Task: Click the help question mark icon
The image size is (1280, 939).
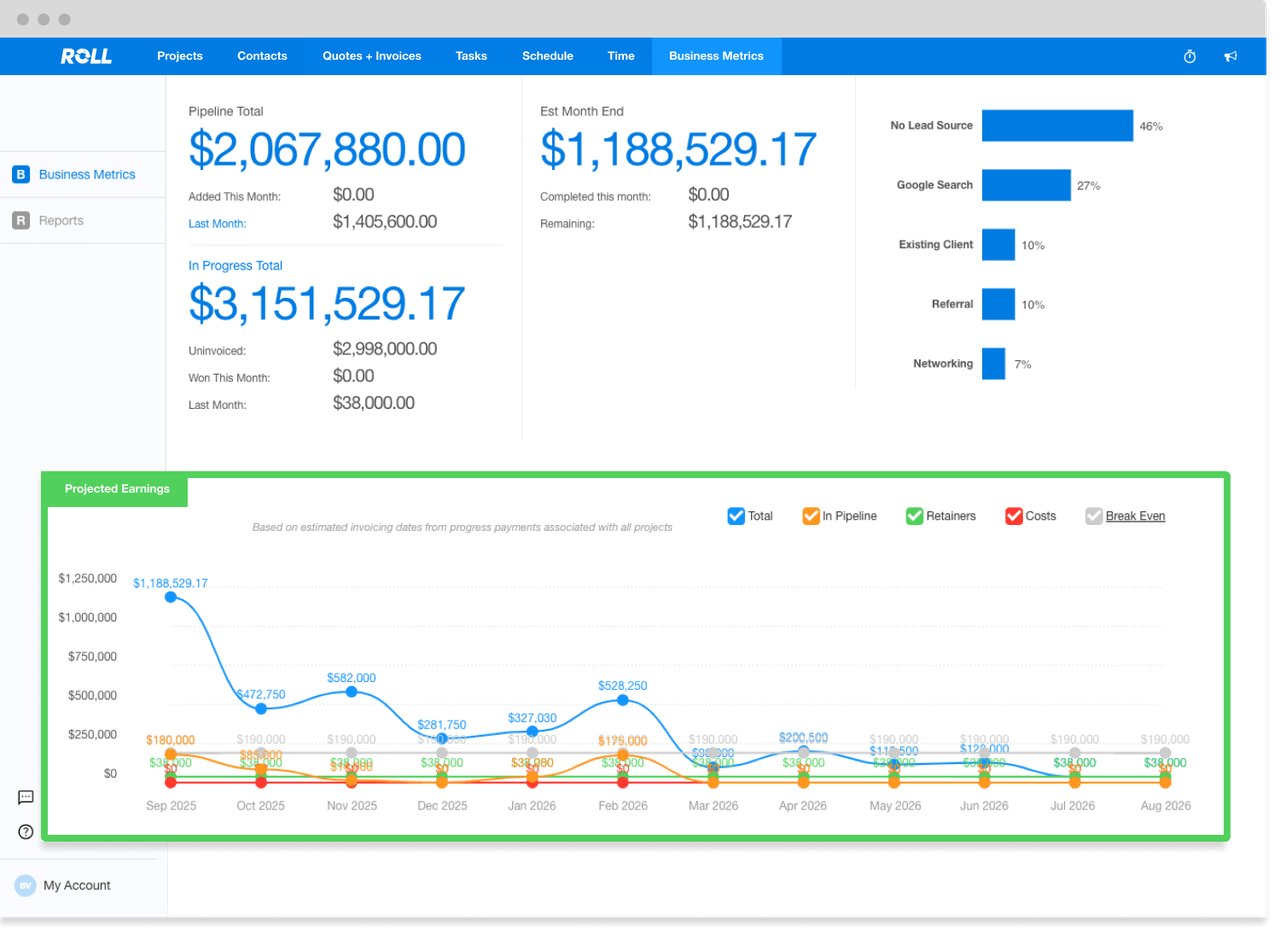Action: [26, 832]
